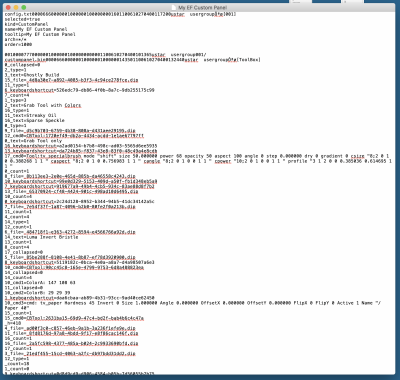Click the text=Streaky Oil line
This screenshot has width=400, height=380.
[x=30, y=115]
